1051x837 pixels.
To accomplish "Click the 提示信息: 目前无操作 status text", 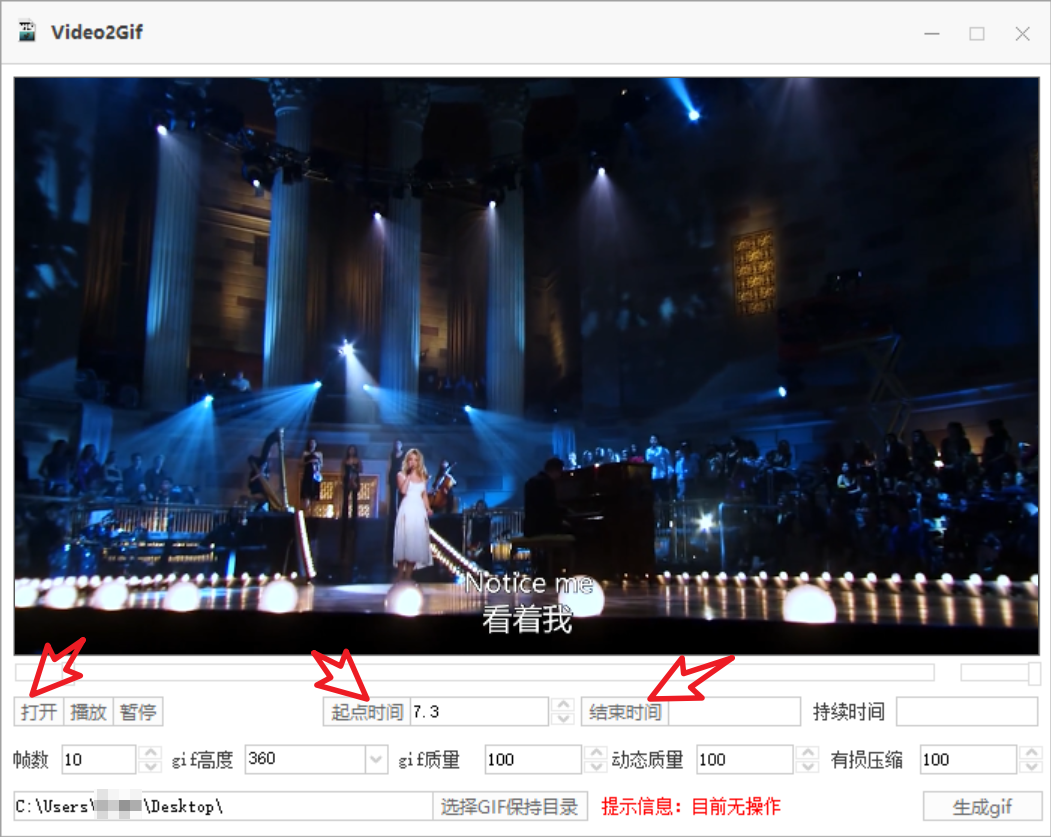I will pos(691,806).
